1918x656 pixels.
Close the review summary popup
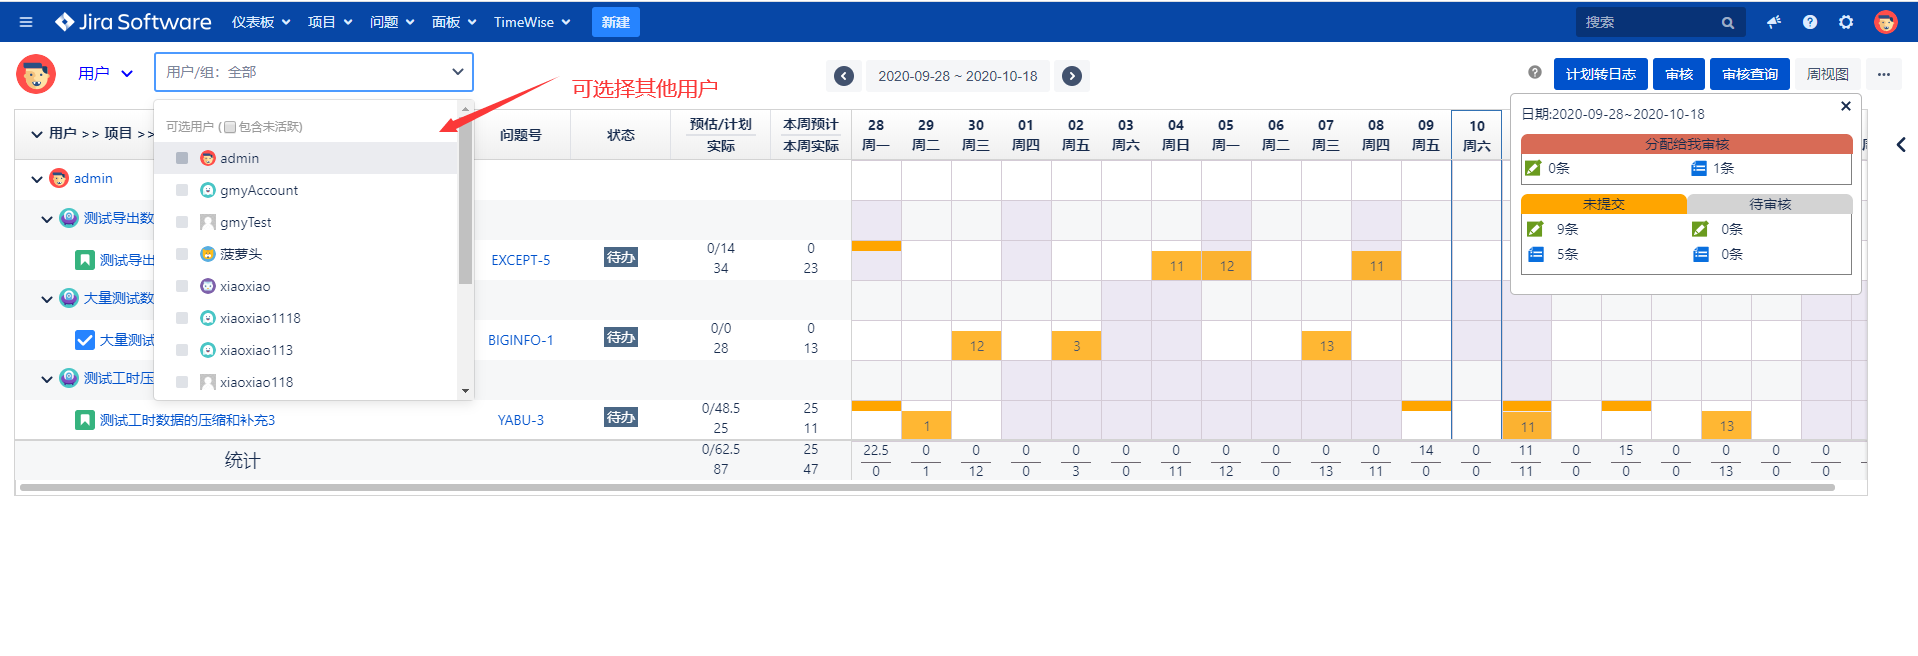pos(1845,106)
